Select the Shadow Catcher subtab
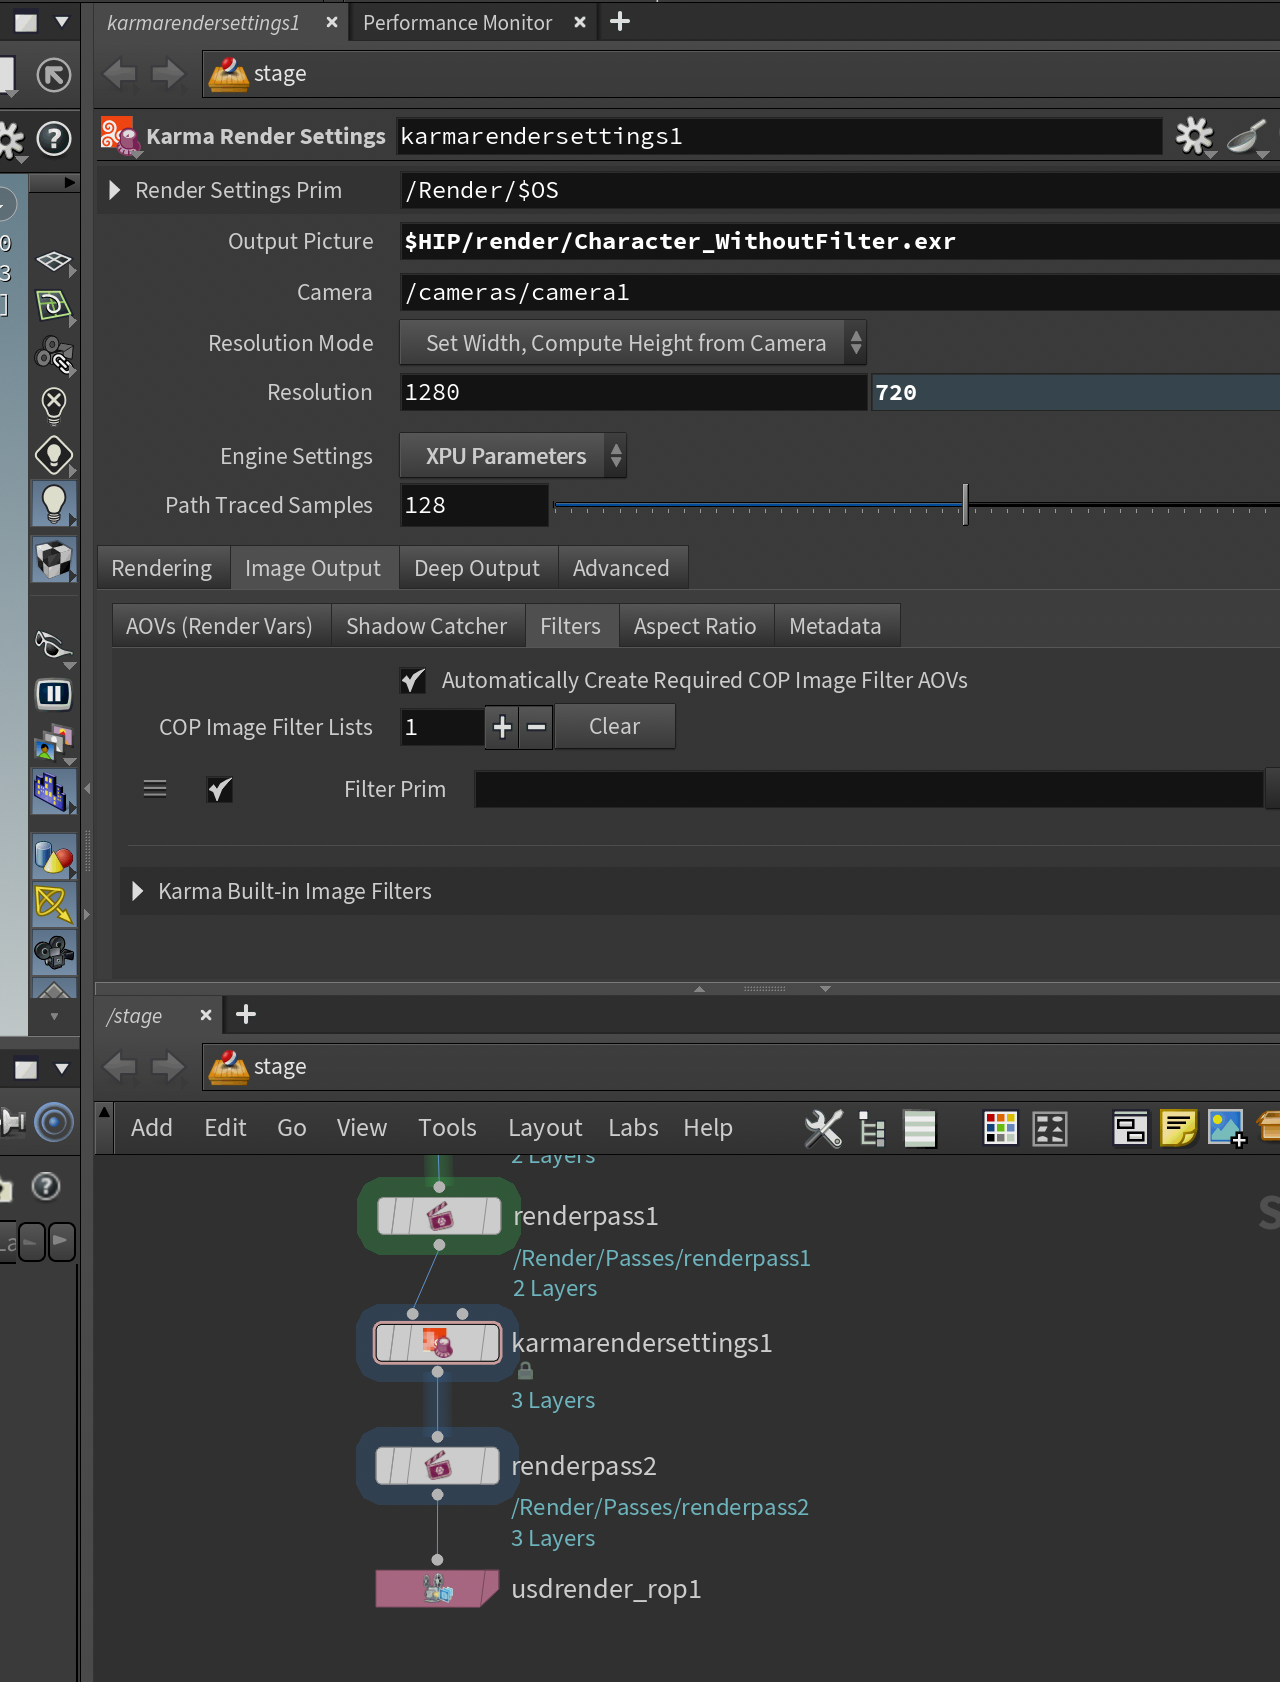 coord(427,626)
